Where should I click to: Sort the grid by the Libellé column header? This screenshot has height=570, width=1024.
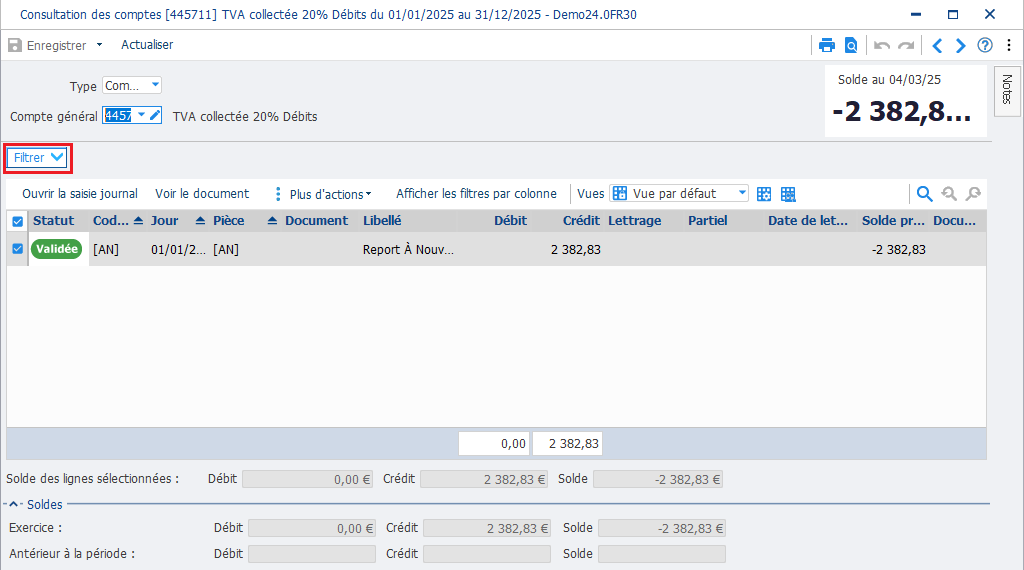[x=382, y=221]
